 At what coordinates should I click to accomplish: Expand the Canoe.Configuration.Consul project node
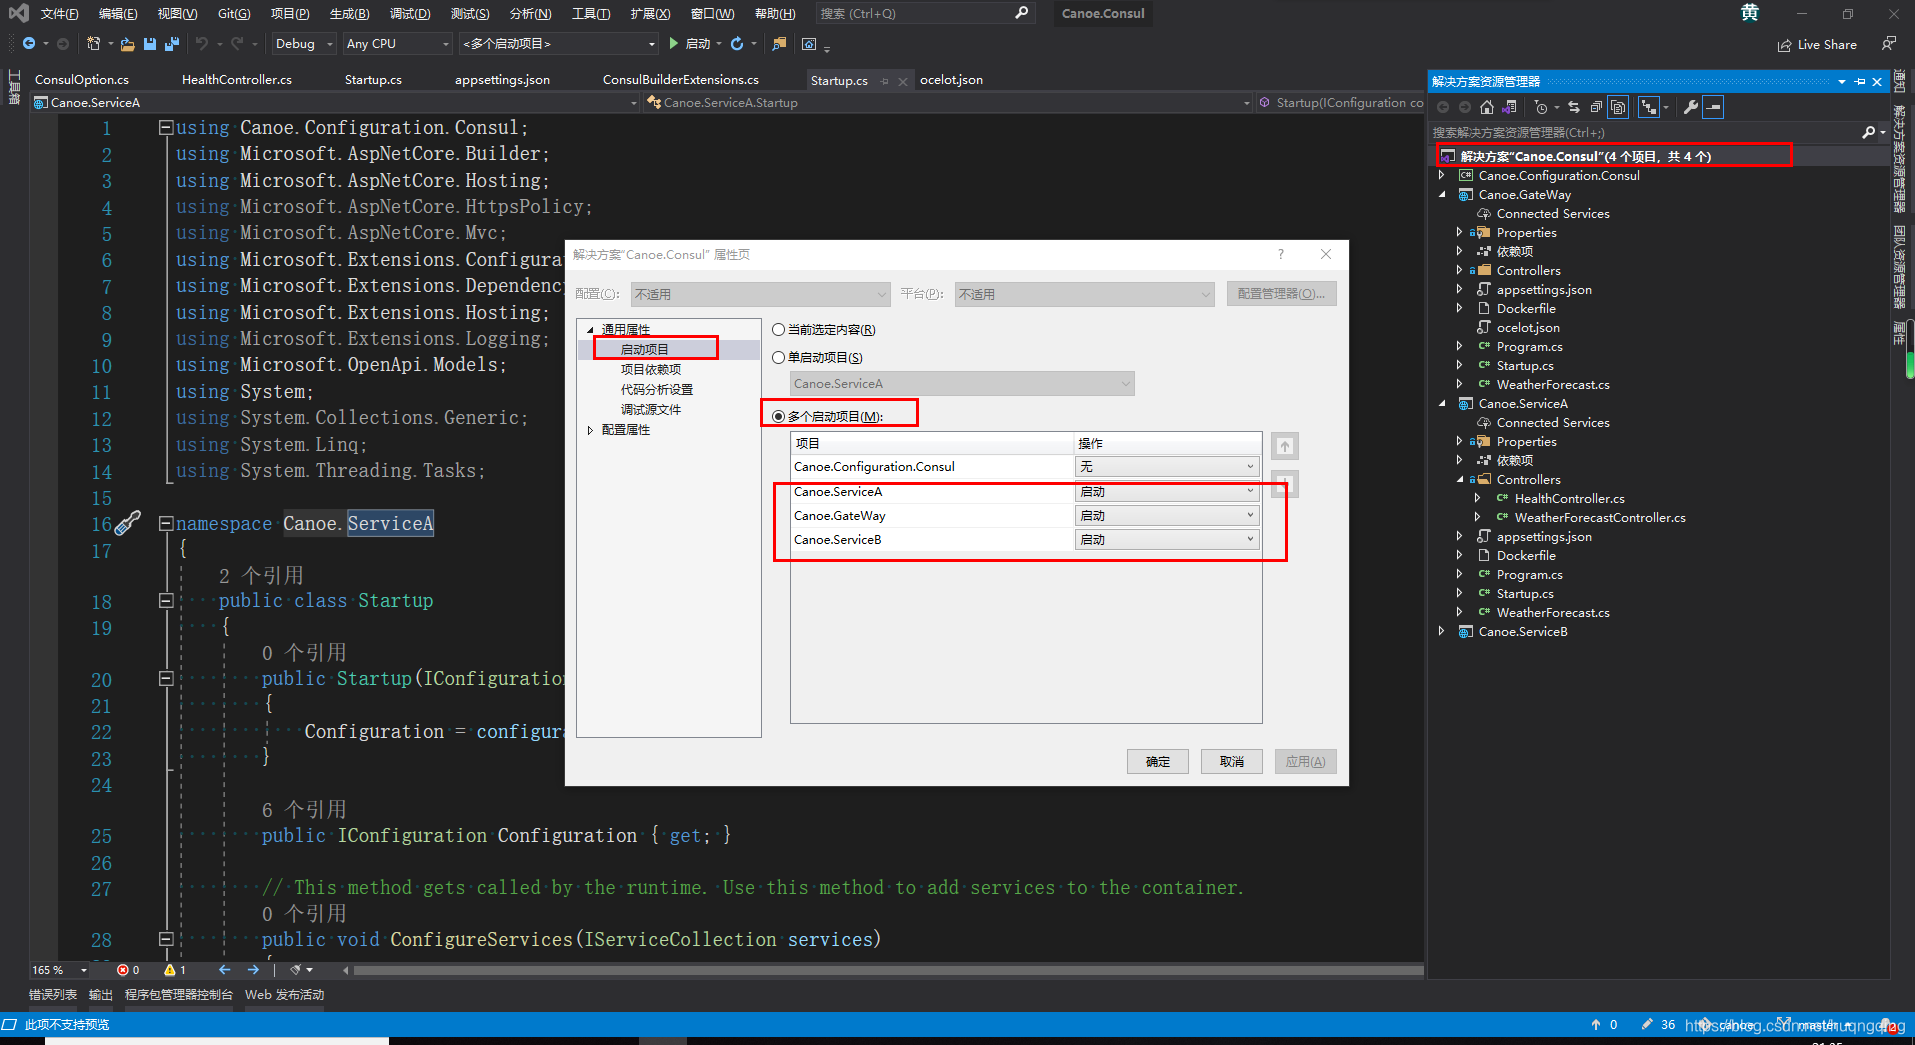pyautogui.click(x=1442, y=176)
